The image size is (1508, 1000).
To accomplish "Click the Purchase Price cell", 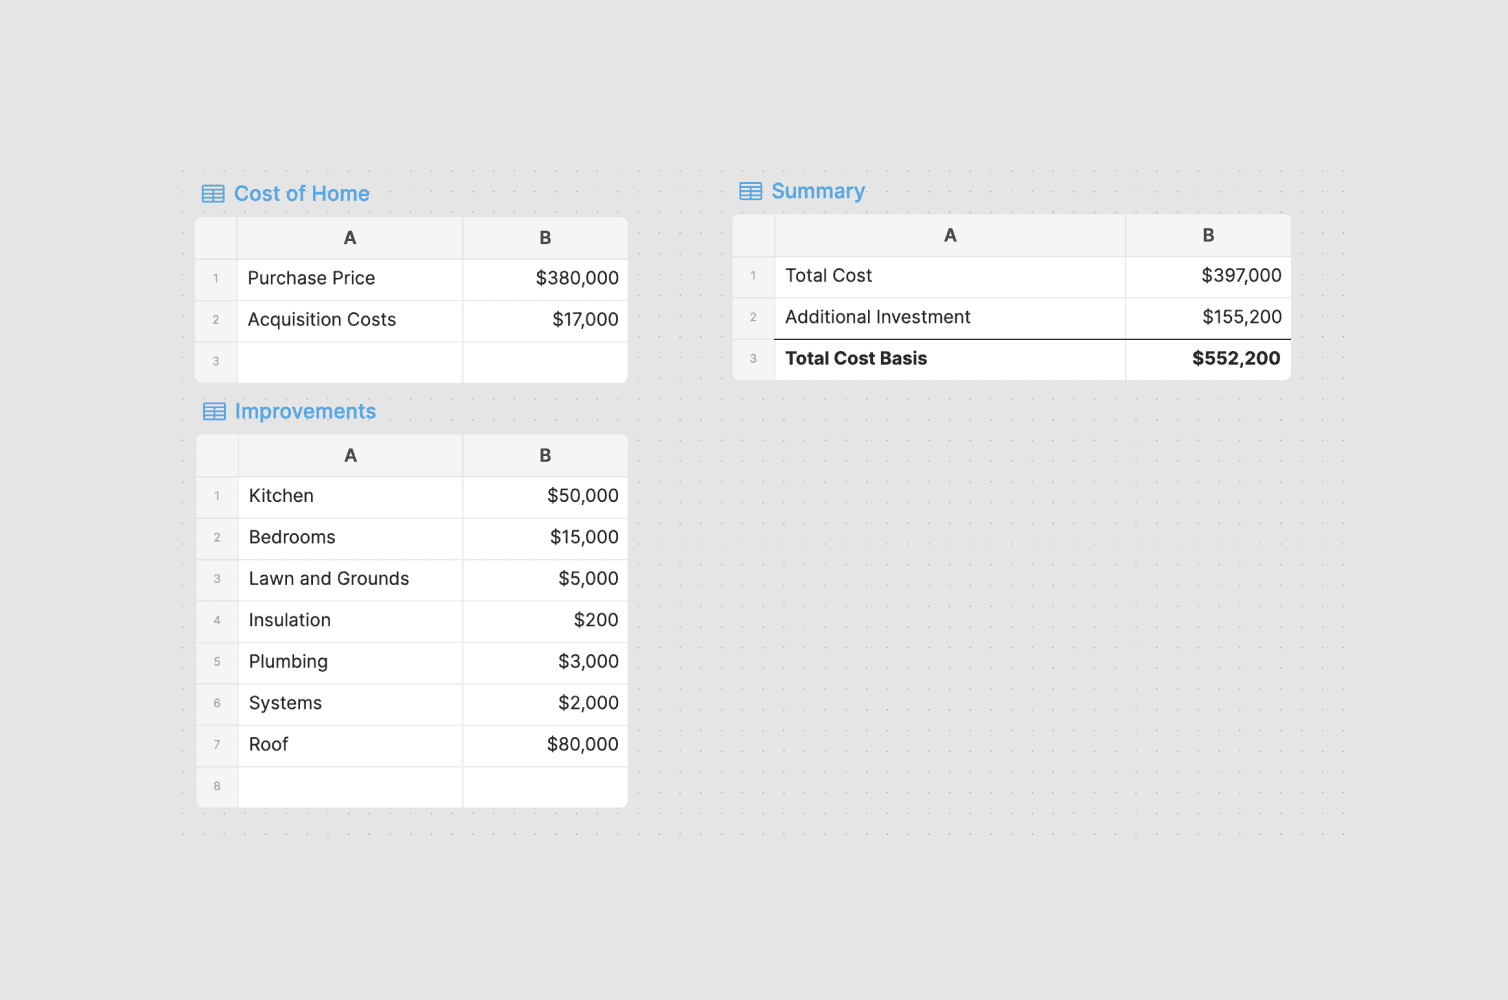I will 350,279.
